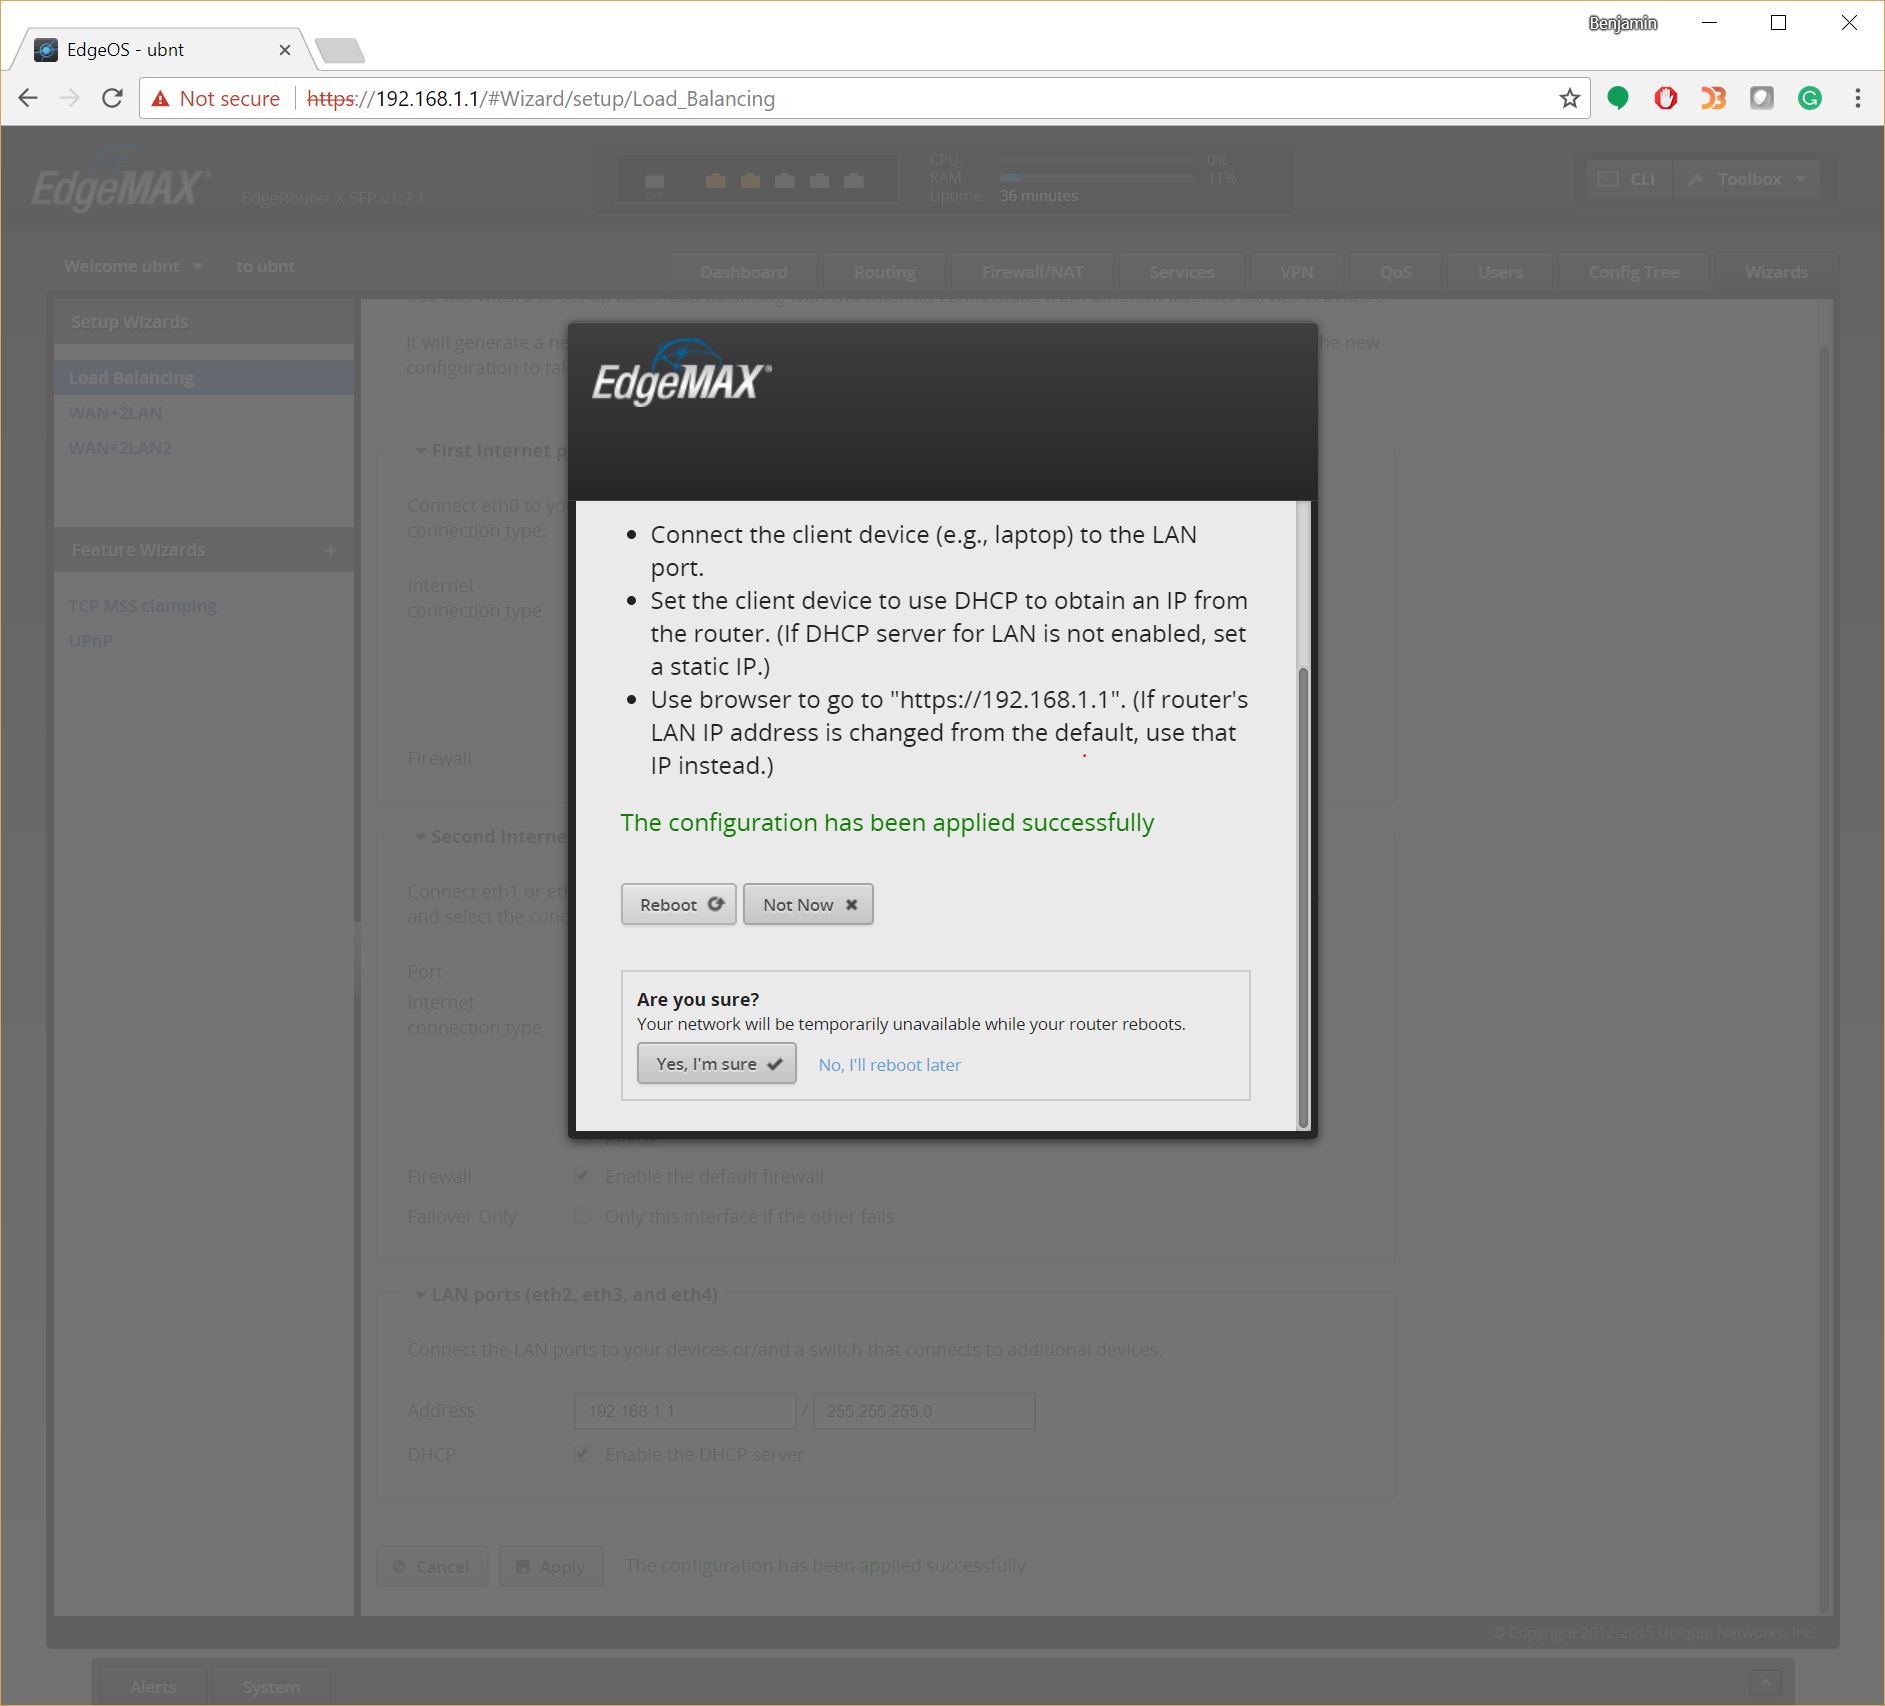
Task: Reload the page with refresh icon
Action: [112, 98]
